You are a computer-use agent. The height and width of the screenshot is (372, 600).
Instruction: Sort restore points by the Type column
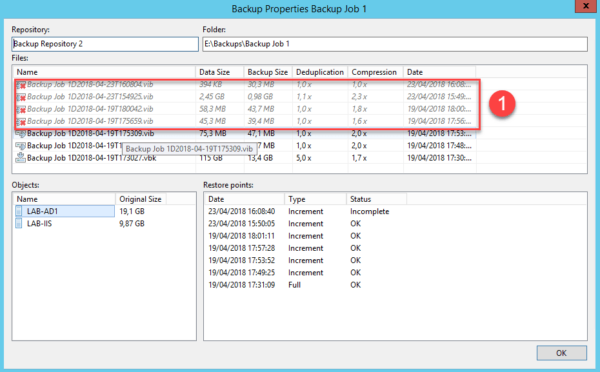[x=316, y=199]
